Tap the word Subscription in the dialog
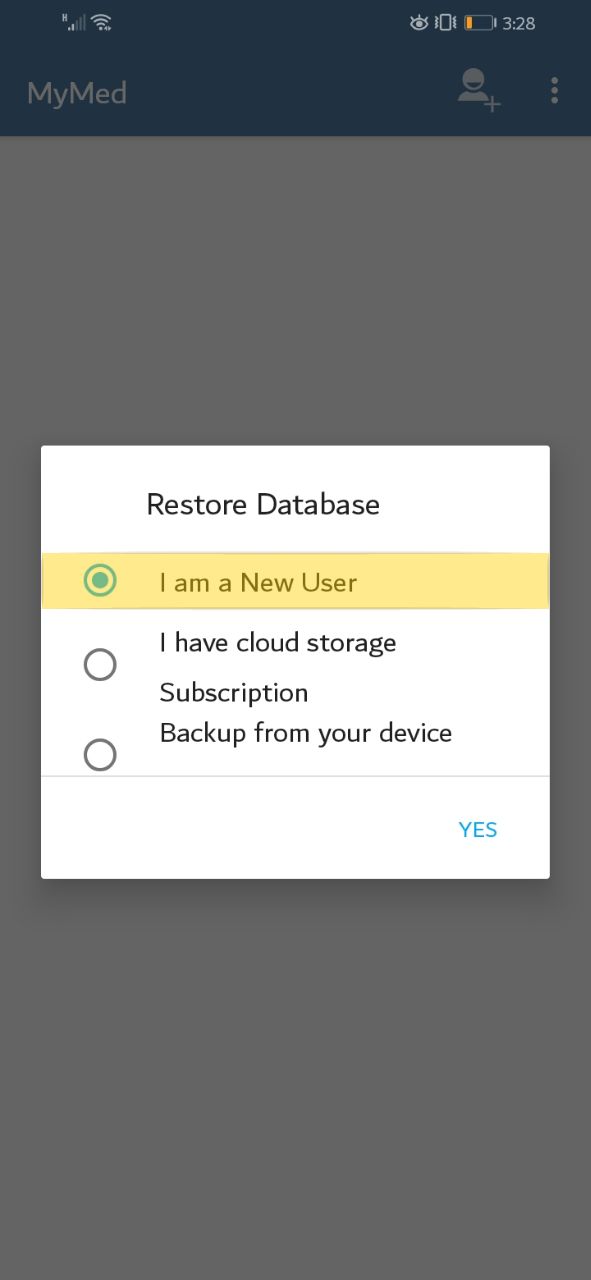Viewport: 591px width, 1280px height. click(234, 693)
